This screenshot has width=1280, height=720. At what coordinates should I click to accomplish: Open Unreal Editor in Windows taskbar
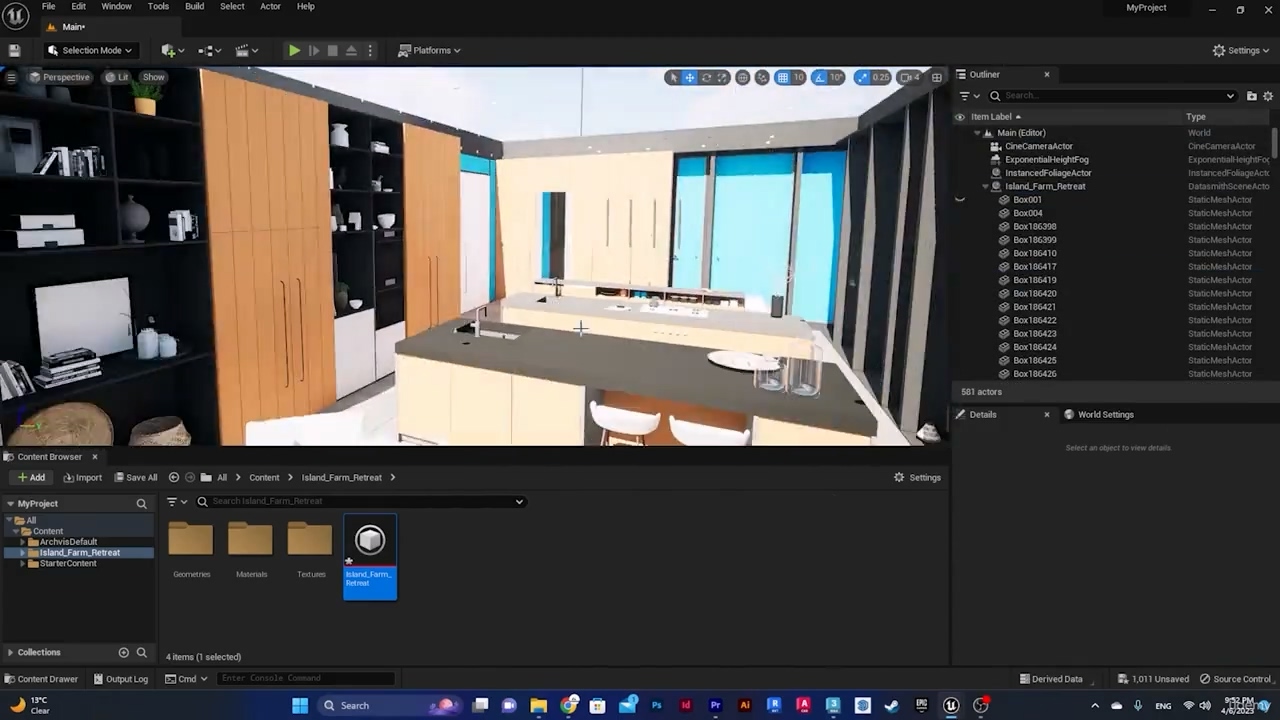click(951, 705)
